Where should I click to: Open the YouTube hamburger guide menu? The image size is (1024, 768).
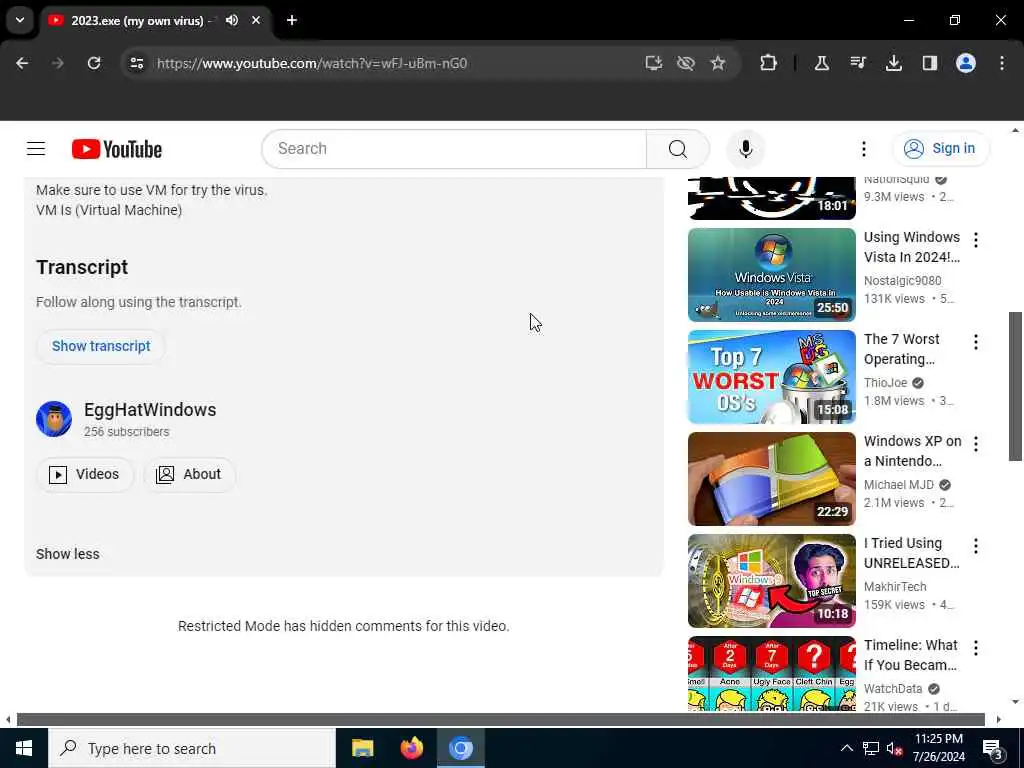pos(36,149)
